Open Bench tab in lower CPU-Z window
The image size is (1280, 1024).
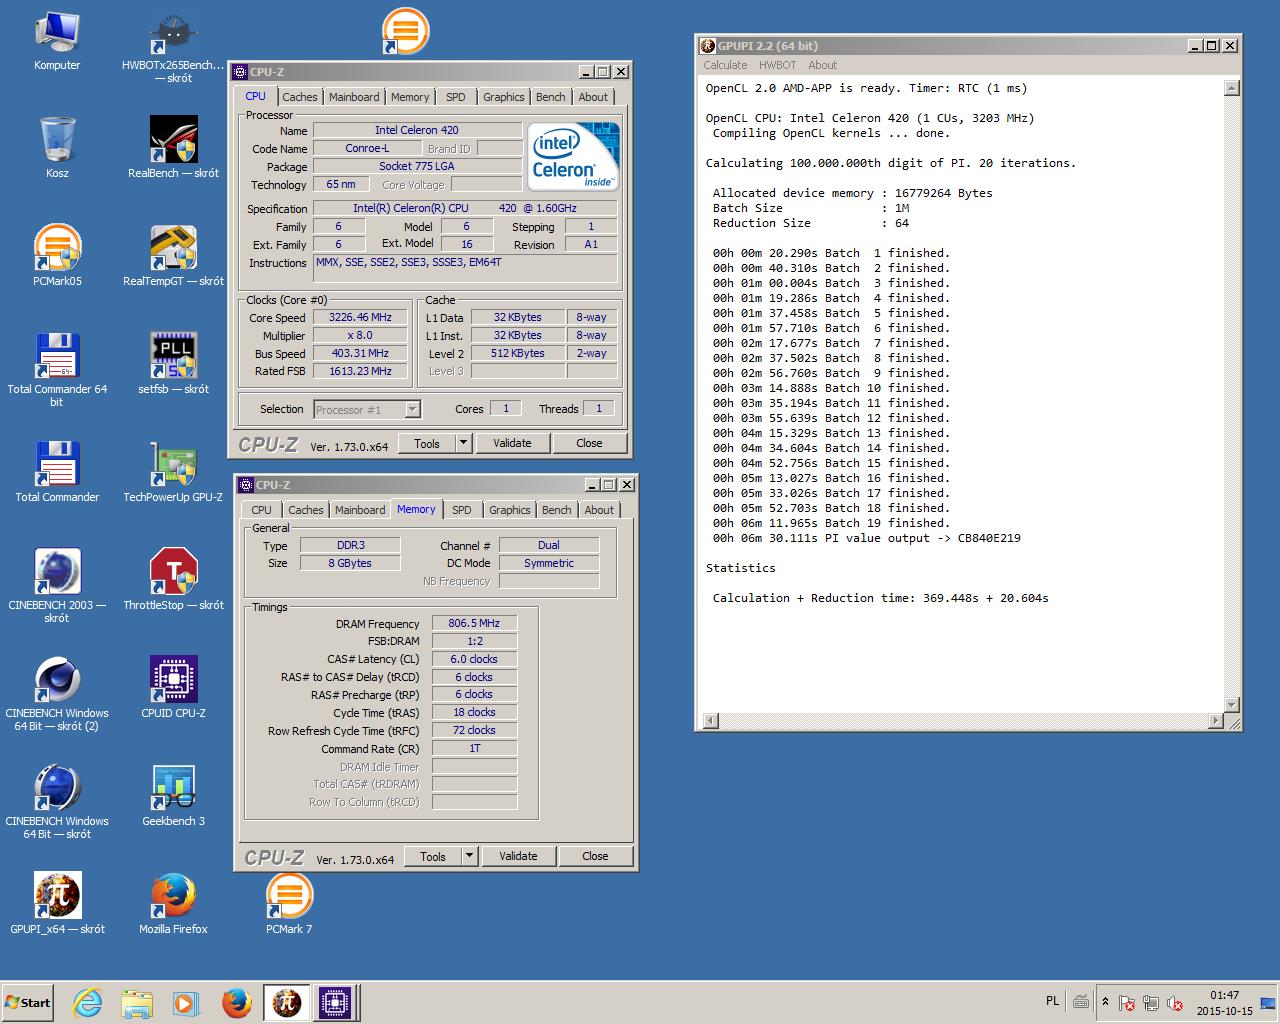click(x=556, y=510)
